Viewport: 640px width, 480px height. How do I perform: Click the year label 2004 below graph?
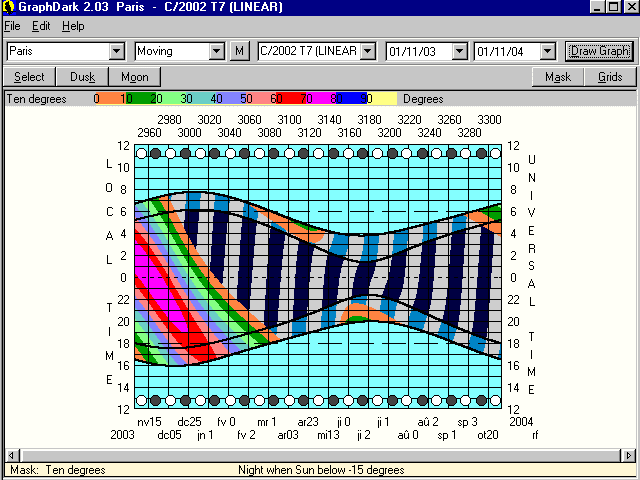pos(521,422)
